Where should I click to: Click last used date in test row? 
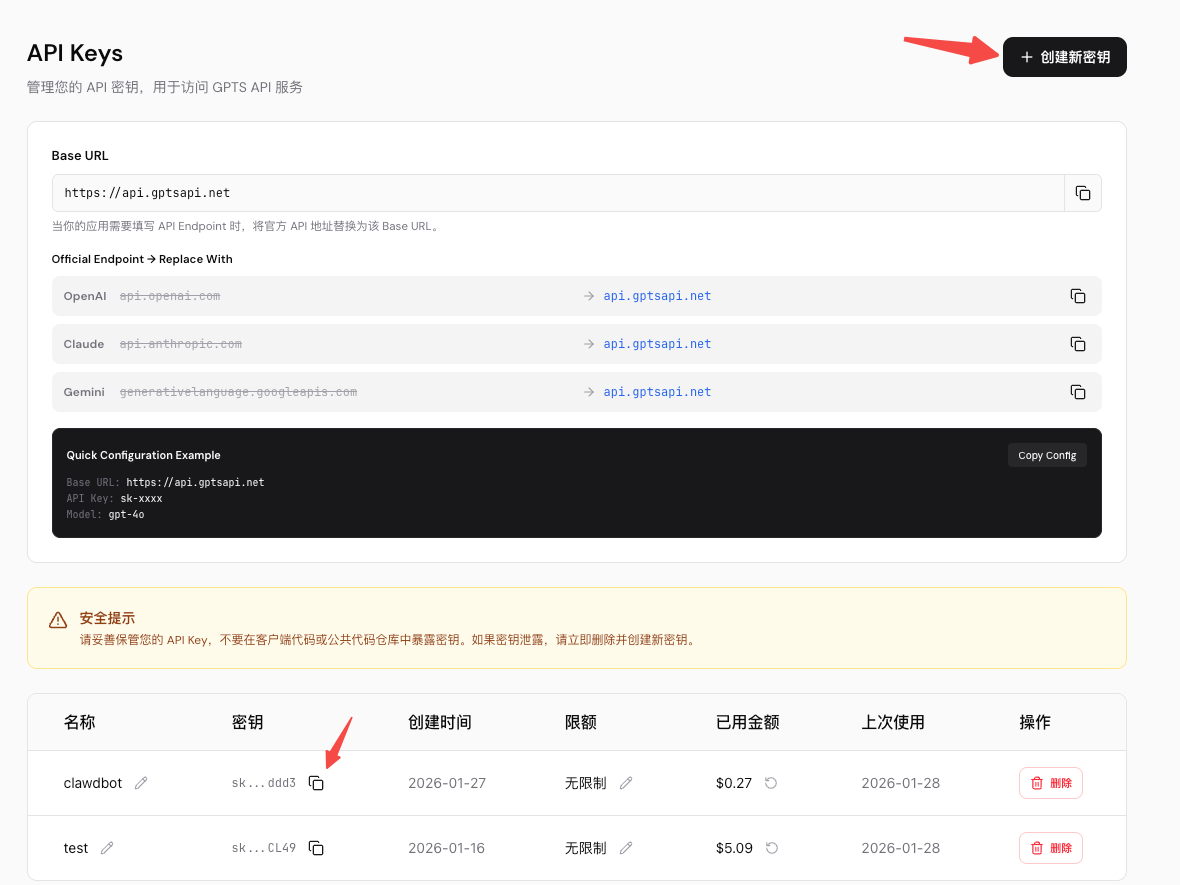click(x=901, y=848)
